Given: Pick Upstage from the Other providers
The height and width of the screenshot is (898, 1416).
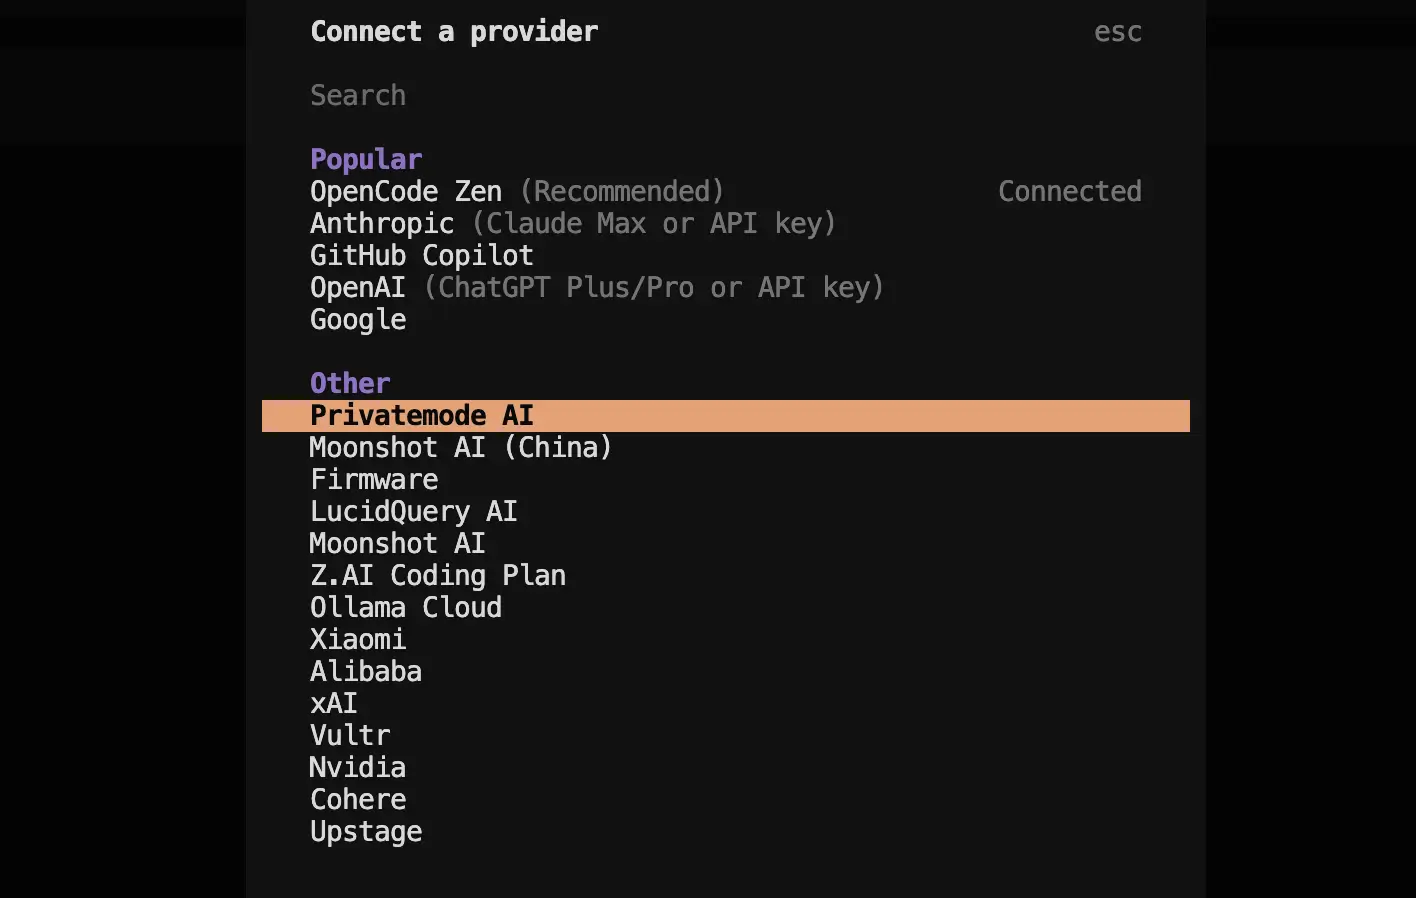Looking at the screenshot, I should (x=366, y=831).
